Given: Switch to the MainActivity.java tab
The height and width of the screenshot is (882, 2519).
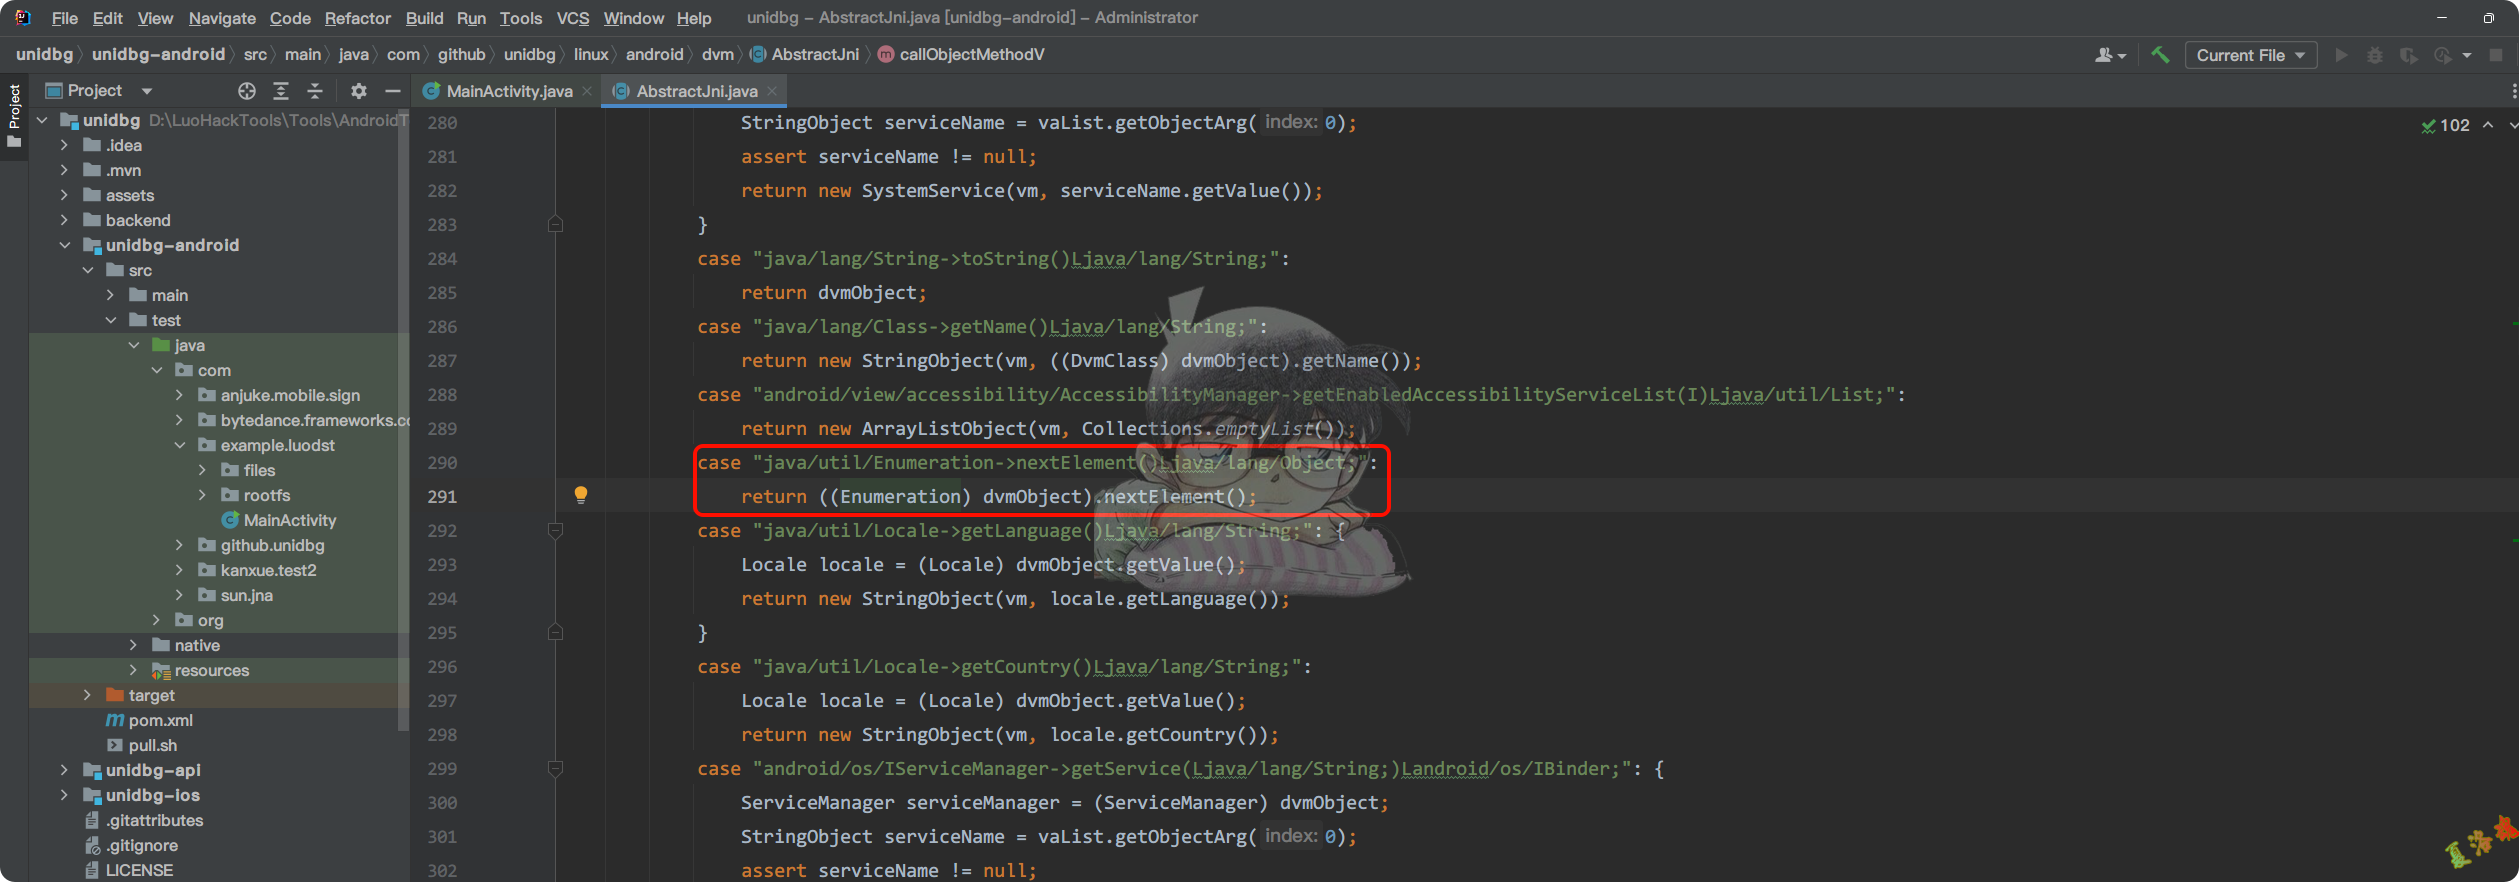Looking at the screenshot, I should [x=508, y=91].
